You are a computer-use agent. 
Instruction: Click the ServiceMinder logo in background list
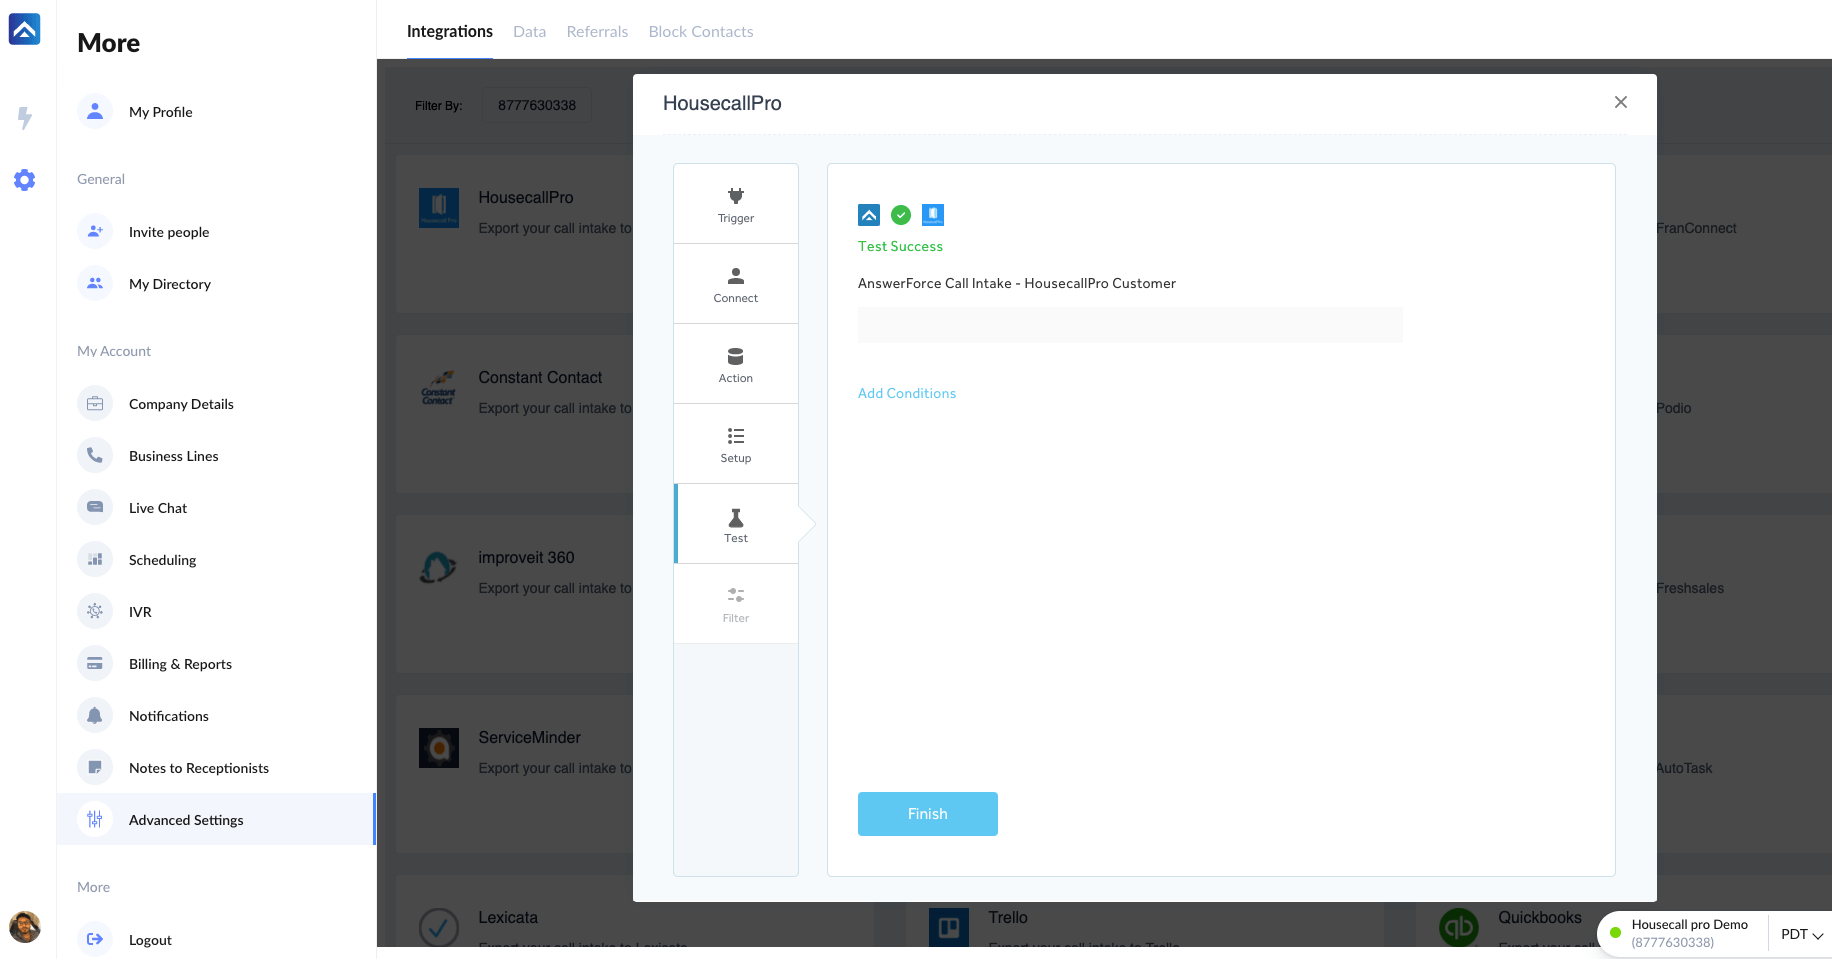[x=439, y=748]
